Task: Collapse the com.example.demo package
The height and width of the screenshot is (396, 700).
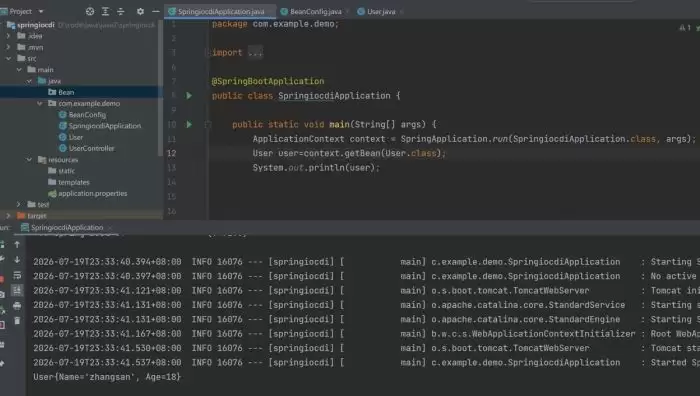Action: point(39,104)
